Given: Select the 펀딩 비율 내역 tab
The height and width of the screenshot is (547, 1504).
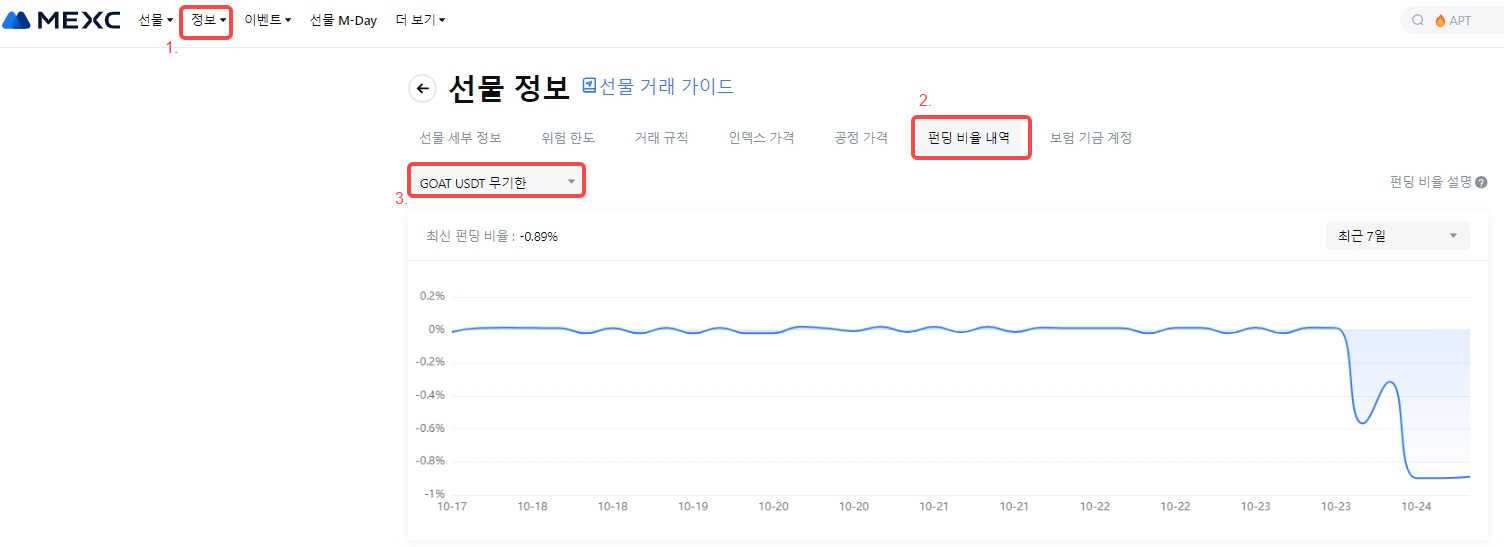Looking at the screenshot, I should coord(969,138).
